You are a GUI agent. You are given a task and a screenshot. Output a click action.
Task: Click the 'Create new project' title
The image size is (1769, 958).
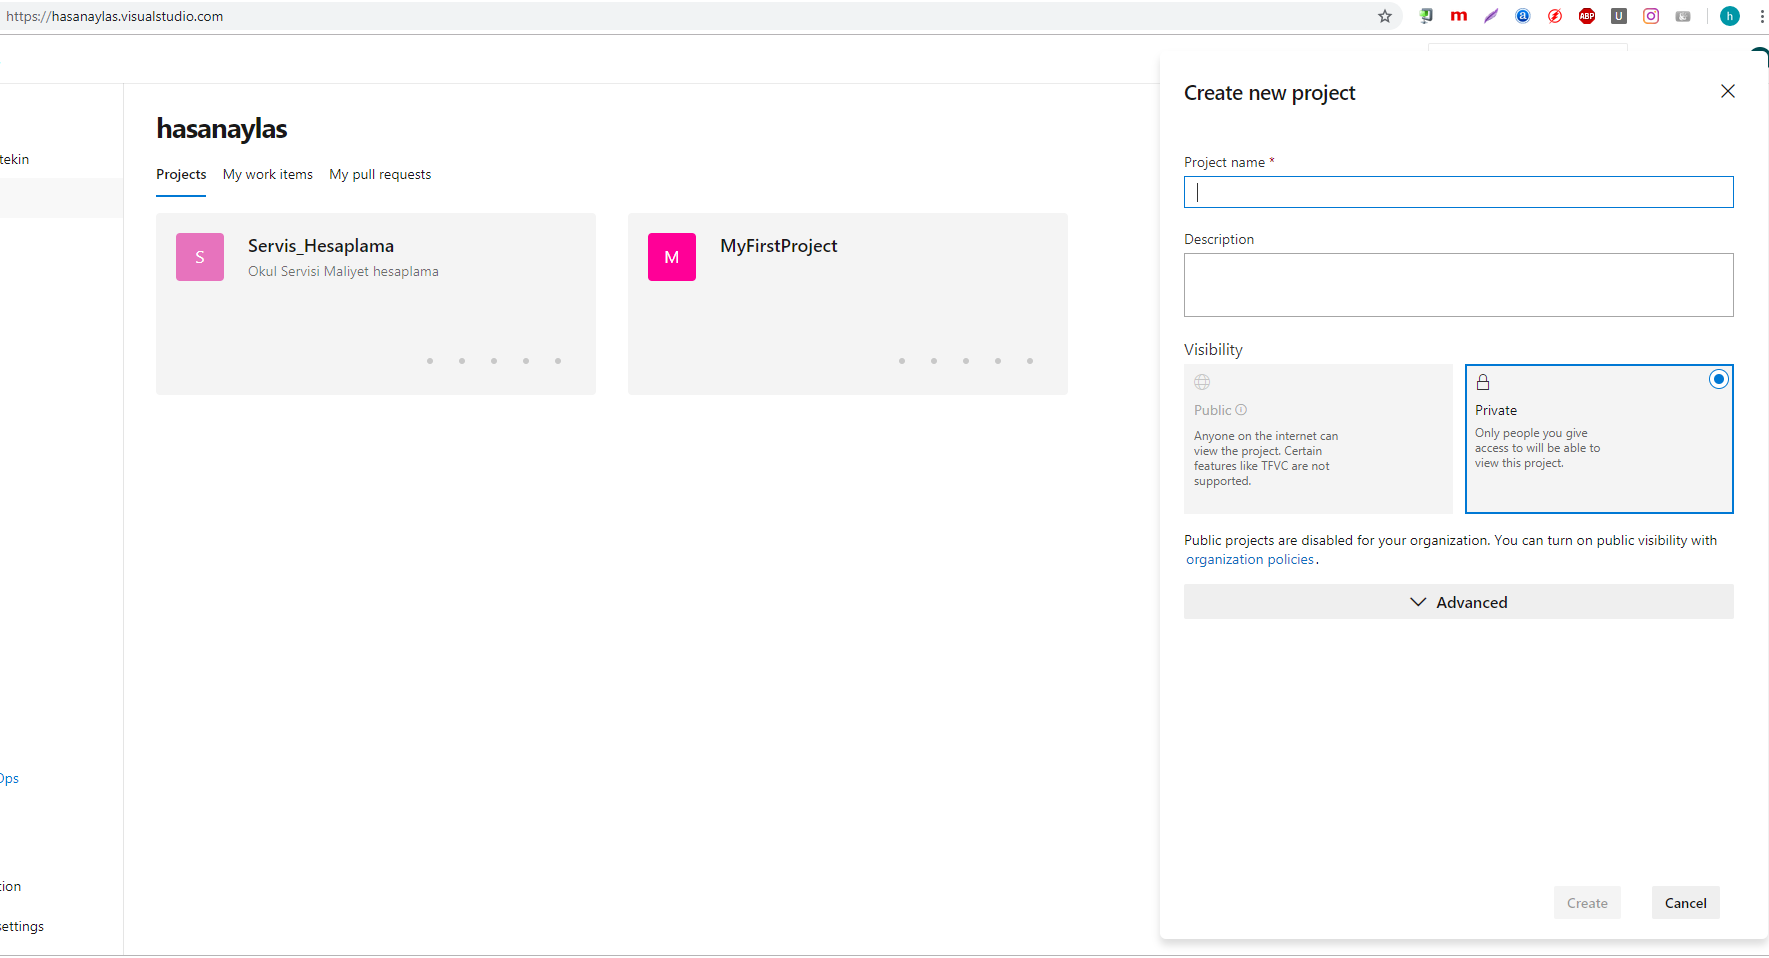pos(1270,93)
